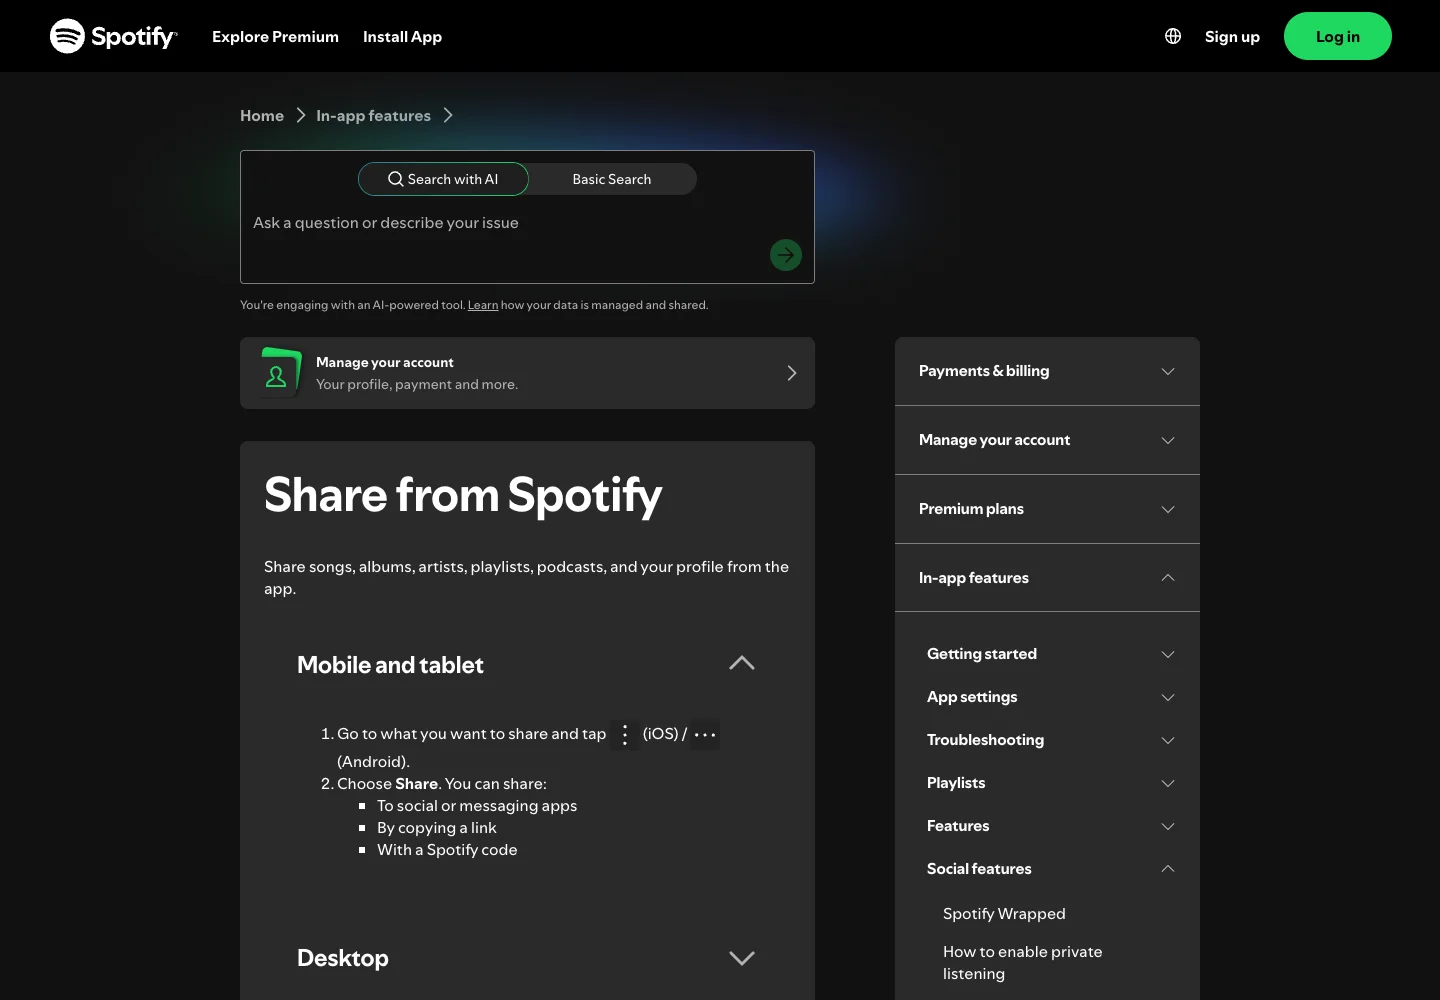Click the Log in button
This screenshot has height=1000, width=1440.
pyautogui.click(x=1338, y=36)
